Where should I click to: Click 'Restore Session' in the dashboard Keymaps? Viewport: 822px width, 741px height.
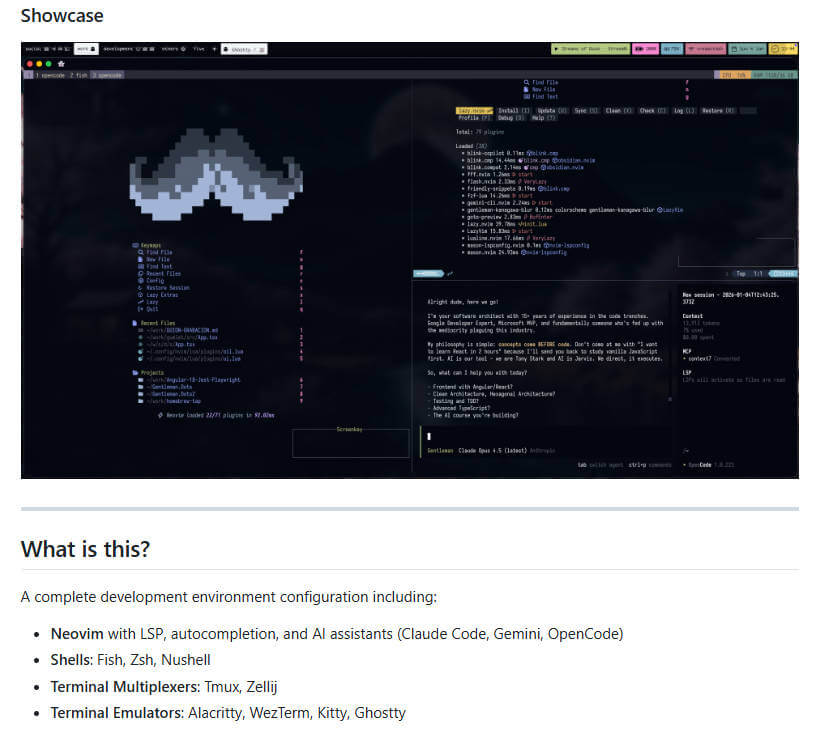coord(168,288)
